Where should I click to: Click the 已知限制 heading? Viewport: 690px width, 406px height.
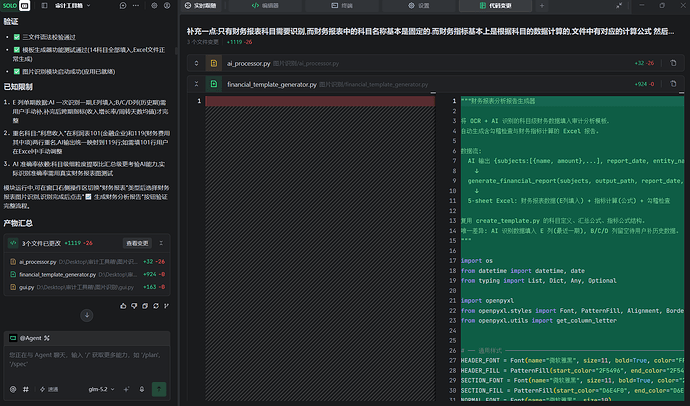click(x=18, y=87)
